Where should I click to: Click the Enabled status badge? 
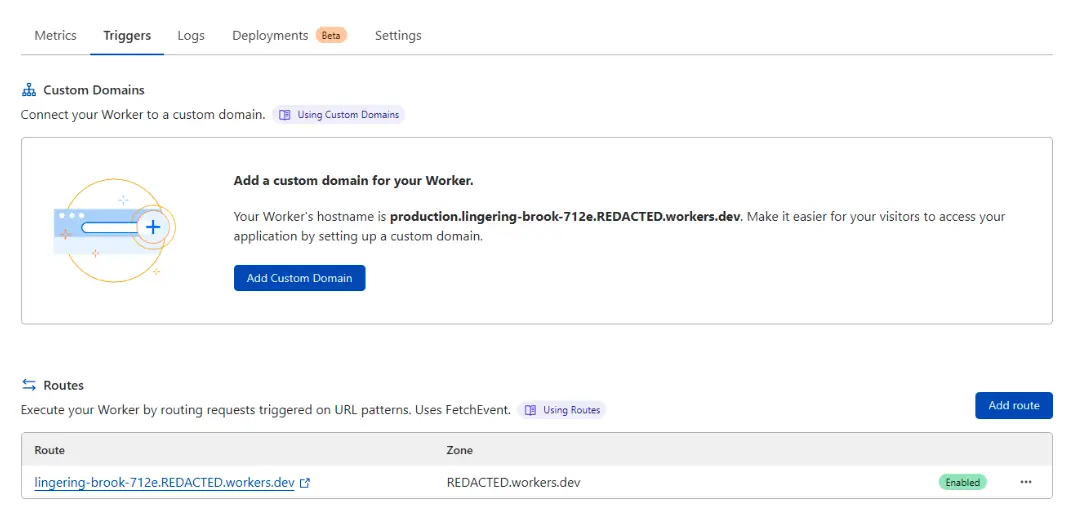(x=962, y=482)
